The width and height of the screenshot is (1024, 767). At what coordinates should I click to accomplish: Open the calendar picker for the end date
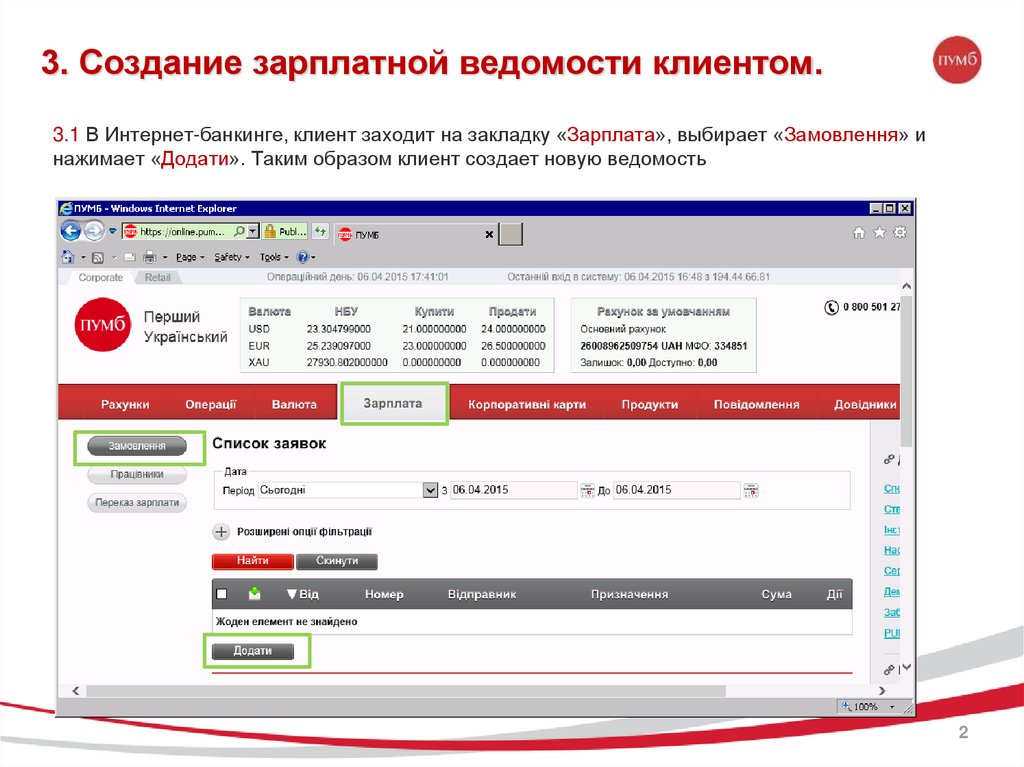[750, 491]
